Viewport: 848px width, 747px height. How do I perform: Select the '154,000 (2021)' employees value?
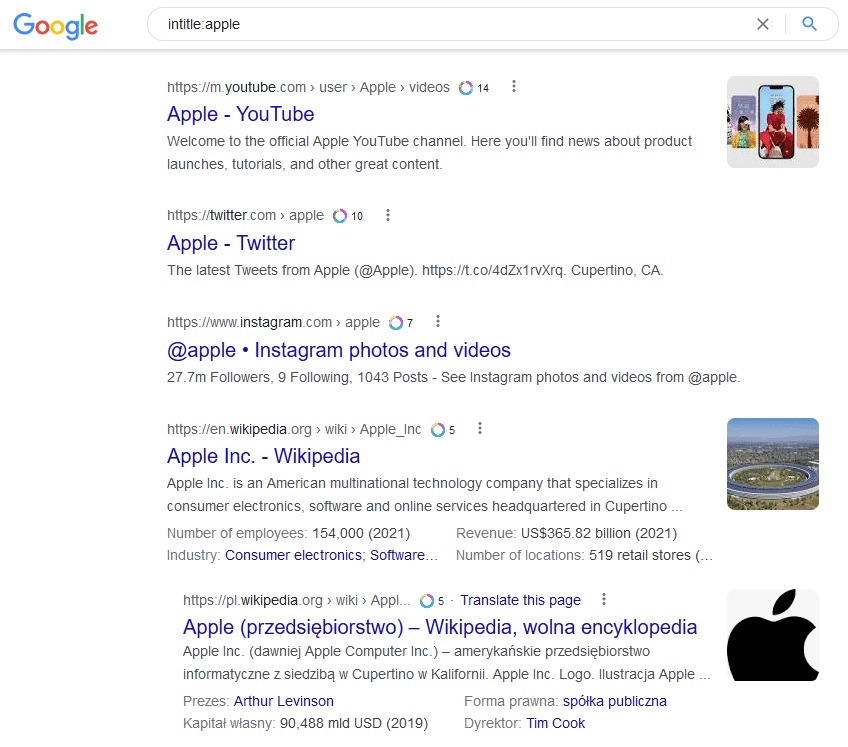point(361,533)
